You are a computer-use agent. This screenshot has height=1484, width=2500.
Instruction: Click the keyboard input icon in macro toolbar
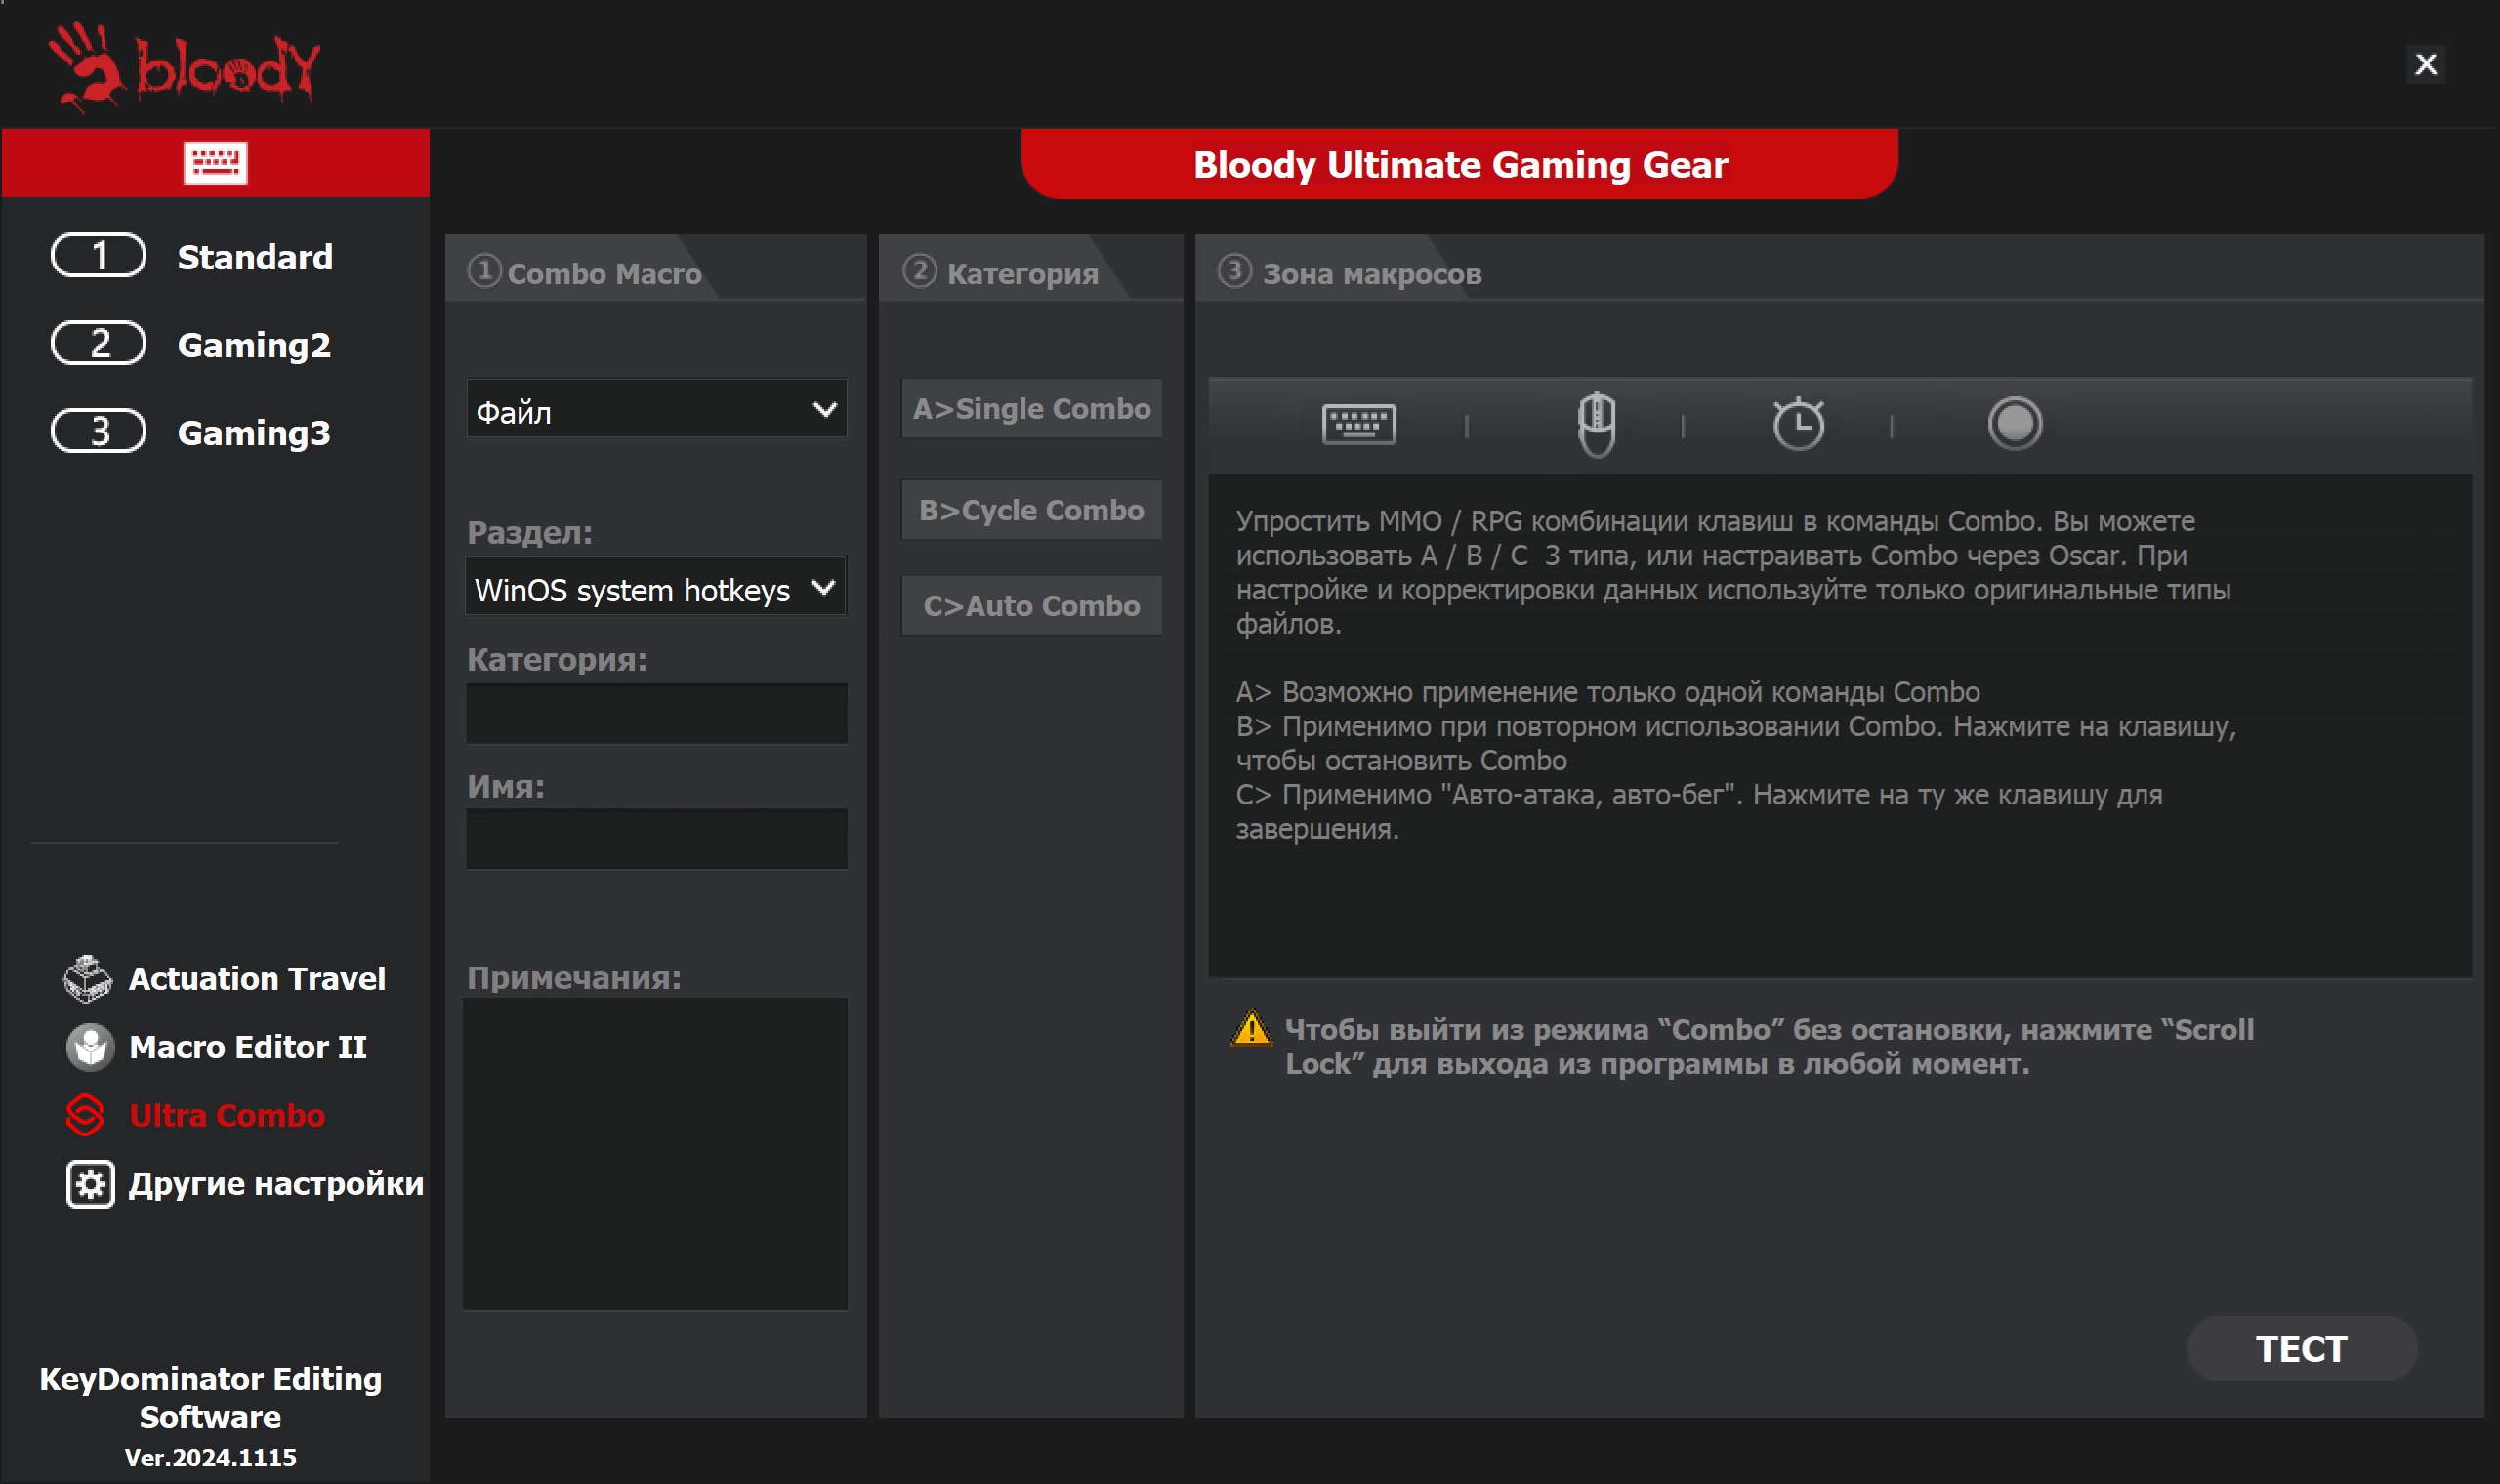(1358, 424)
